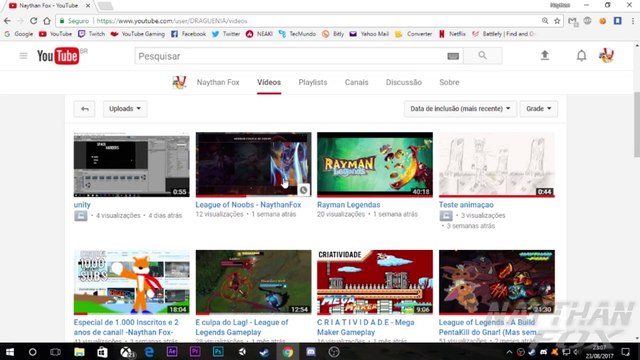640x360 pixels.
Task: Open the Teste animaçao title link
Action: pyautogui.click(x=466, y=205)
